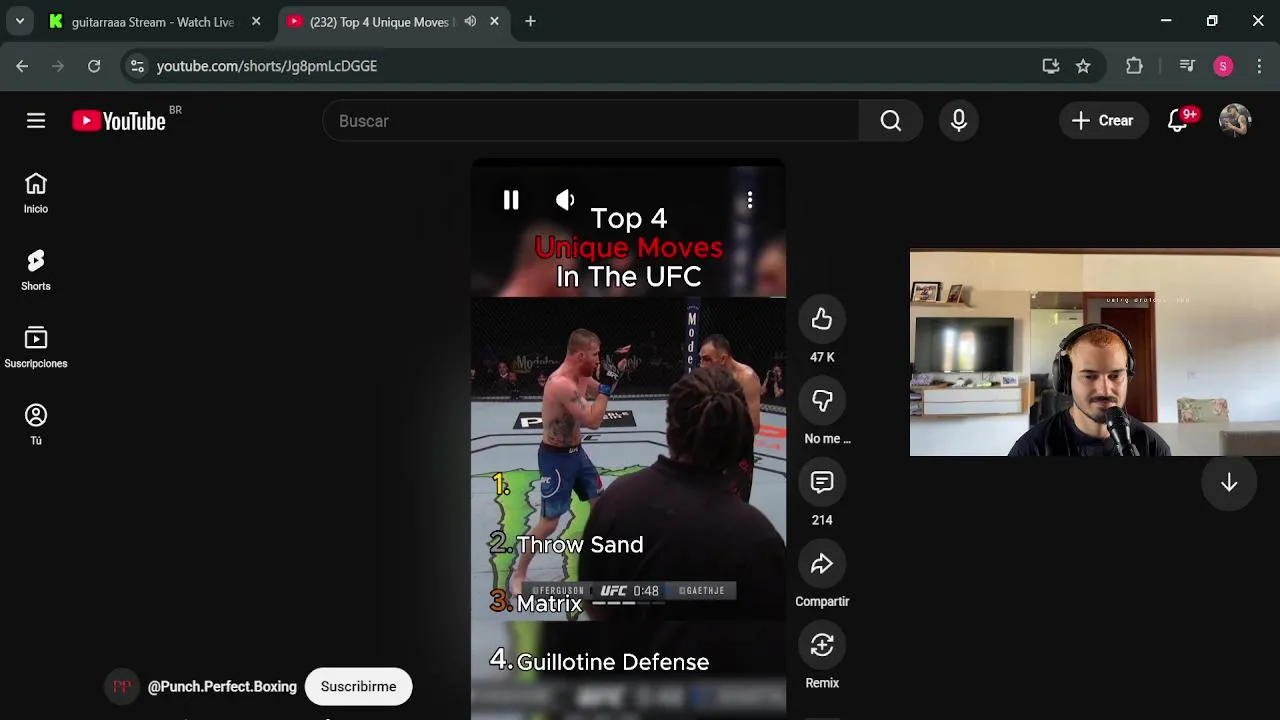The image size is (1280, 720).
Task: Open a new browser tab
Action: (530, 22)
